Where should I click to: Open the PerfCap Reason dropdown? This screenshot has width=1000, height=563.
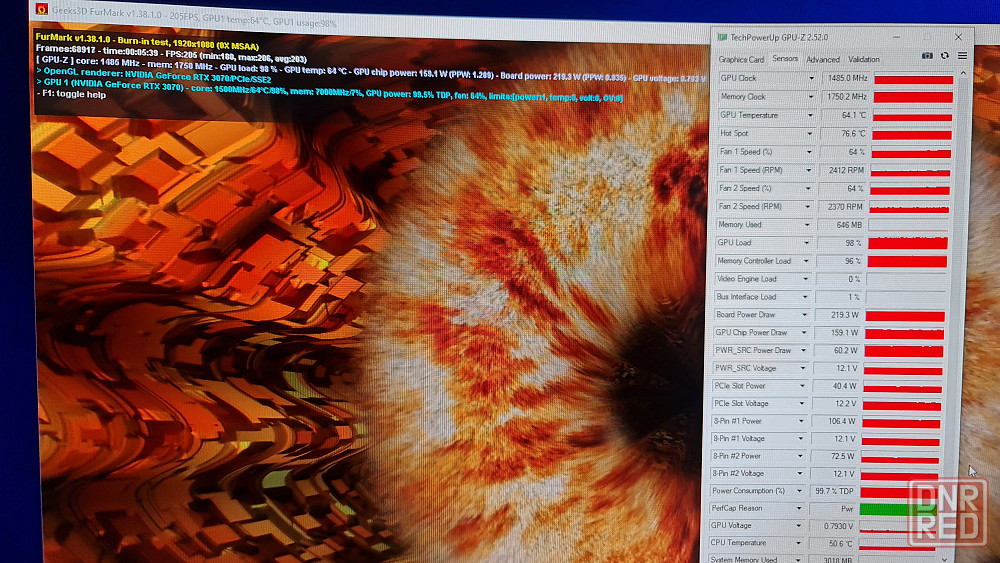coord(798,508)
